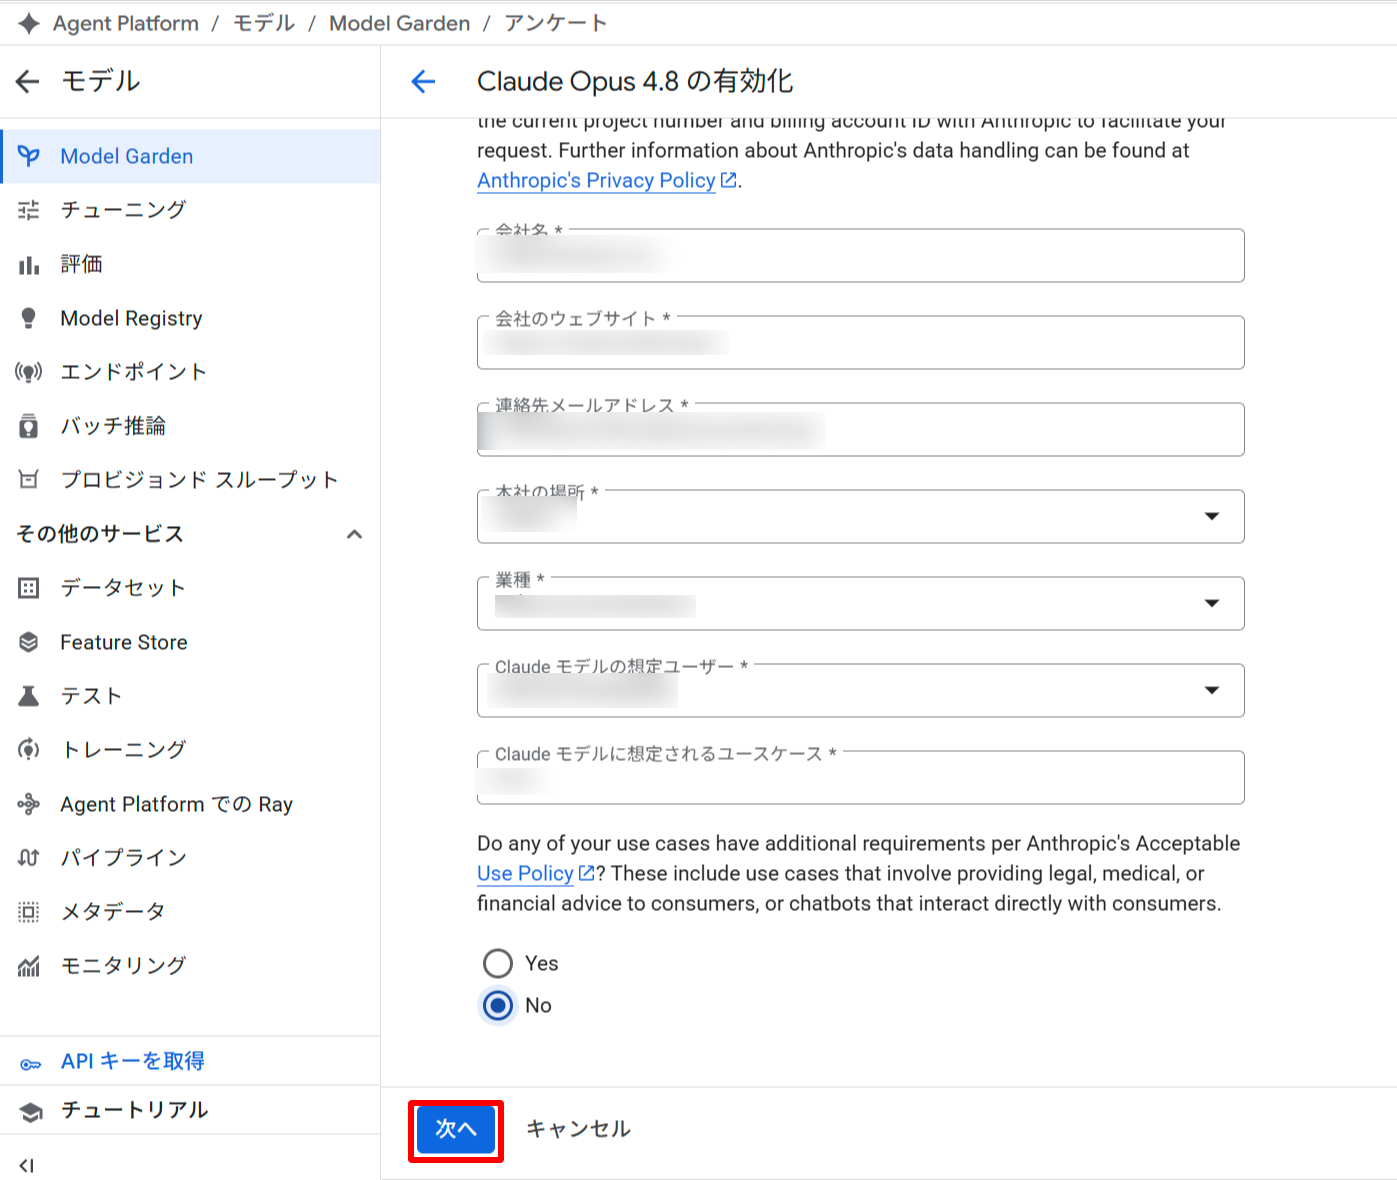Image resolution: width=1397 pixels, height=1180 pixels.
Task: Open the 業種 dropdown
Action: click(x=861, y=603)
